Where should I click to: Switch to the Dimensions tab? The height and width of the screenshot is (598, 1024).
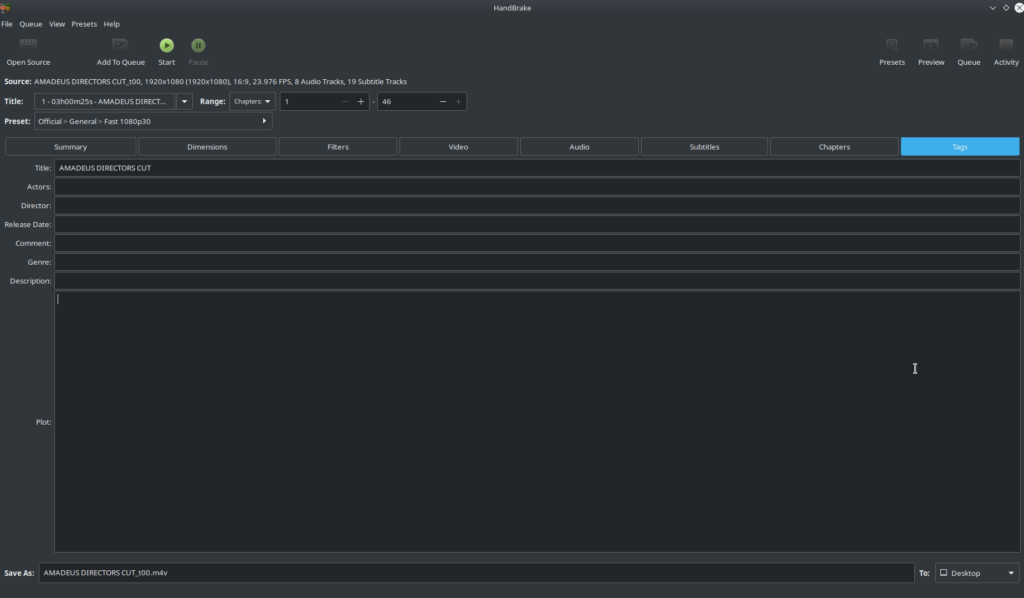[207, 147]
